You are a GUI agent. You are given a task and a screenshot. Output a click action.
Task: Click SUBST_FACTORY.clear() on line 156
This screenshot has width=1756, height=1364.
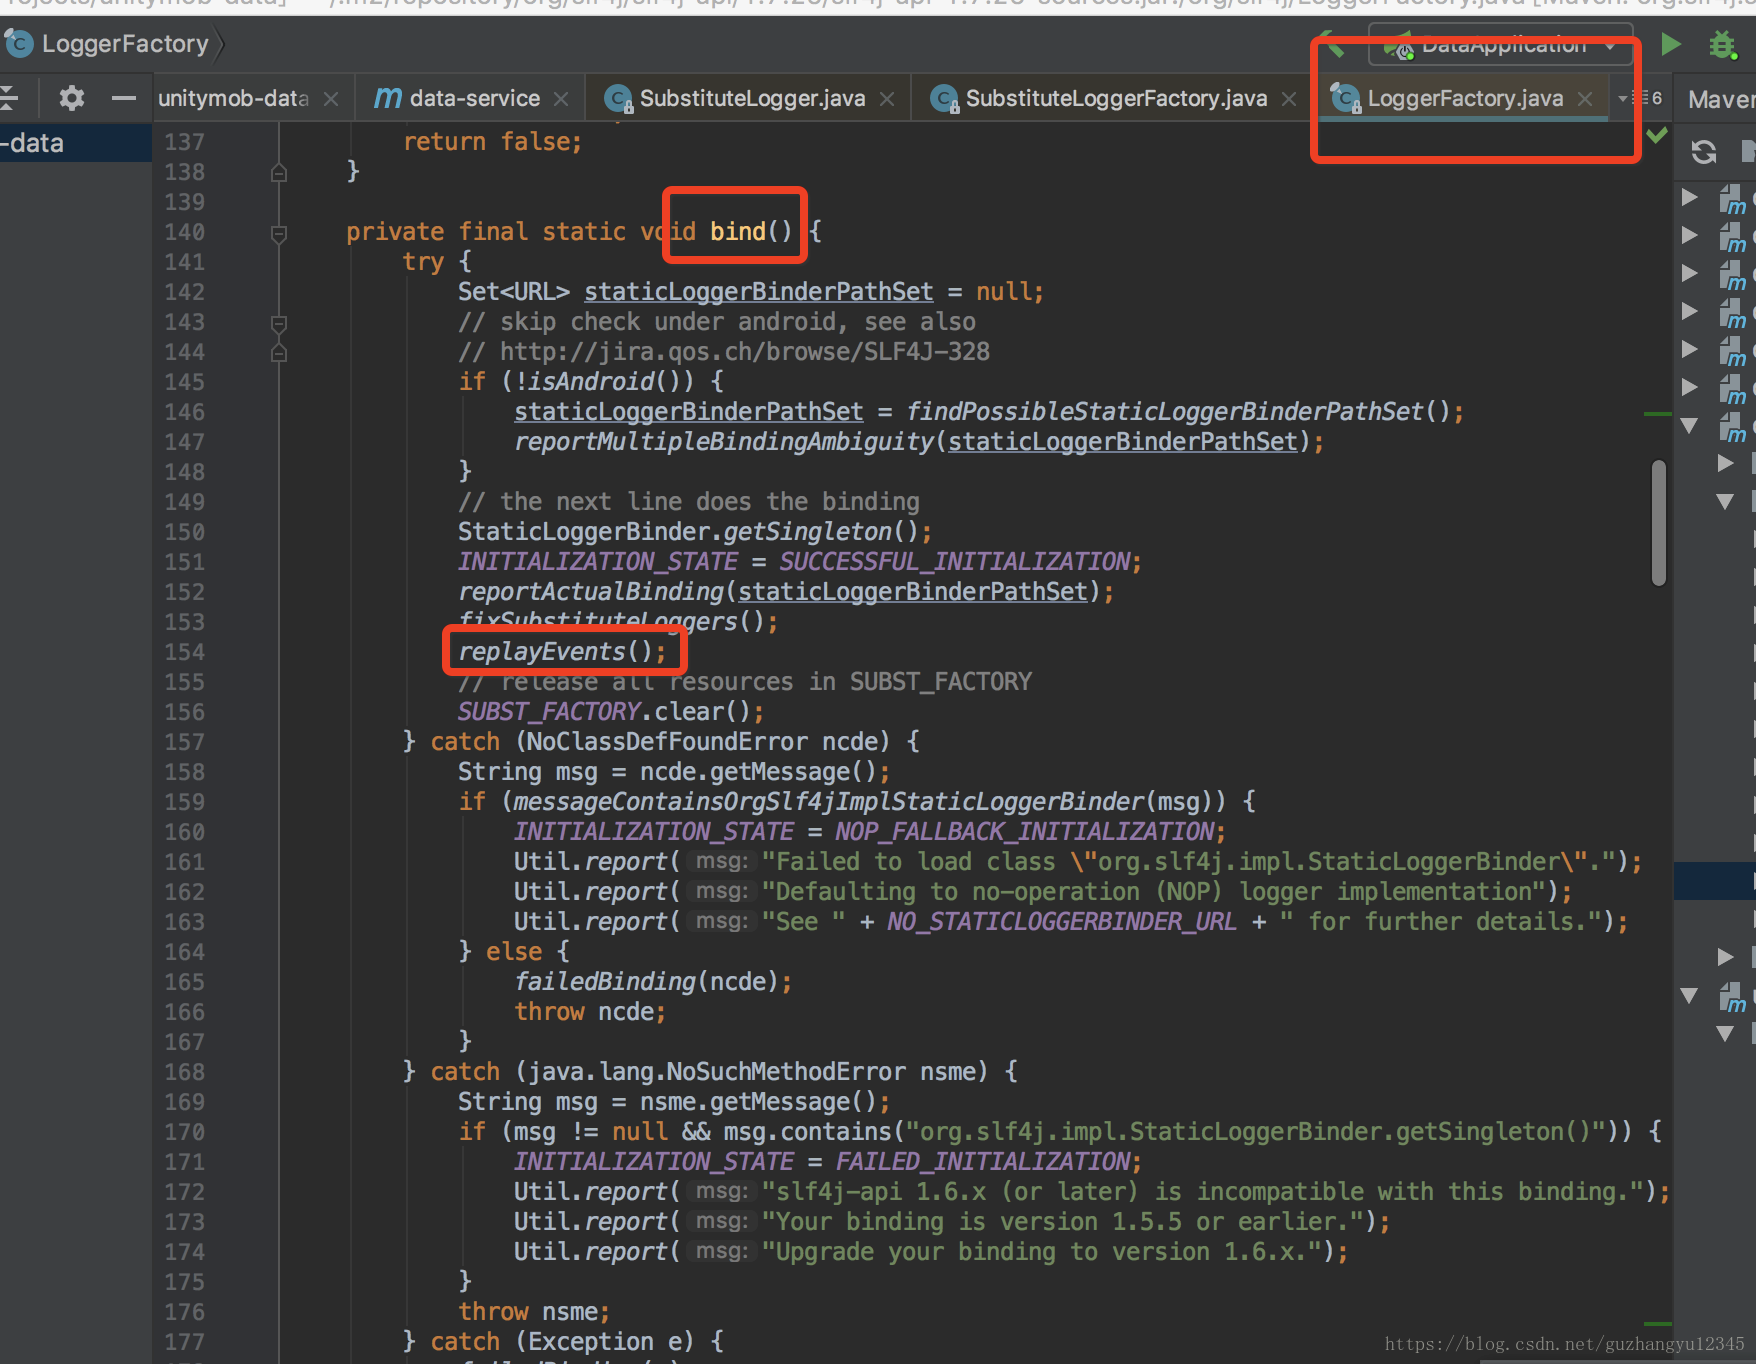(604, 712)
